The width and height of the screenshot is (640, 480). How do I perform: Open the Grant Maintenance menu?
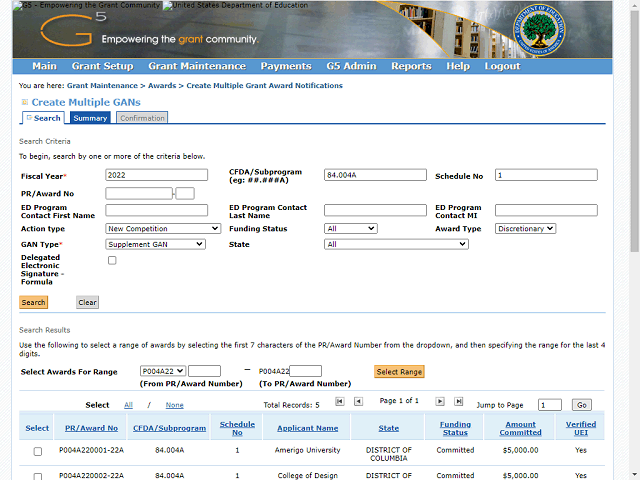pos(197,66)
